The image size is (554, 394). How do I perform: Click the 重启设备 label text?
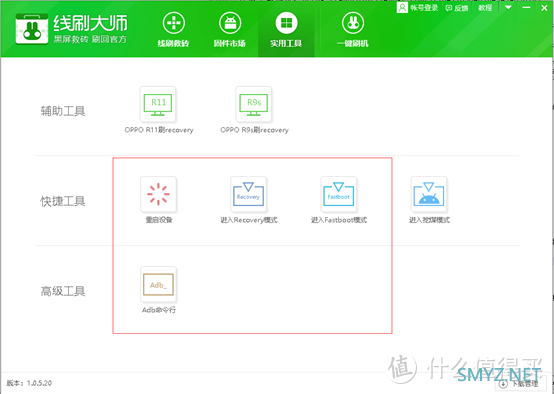159,220
